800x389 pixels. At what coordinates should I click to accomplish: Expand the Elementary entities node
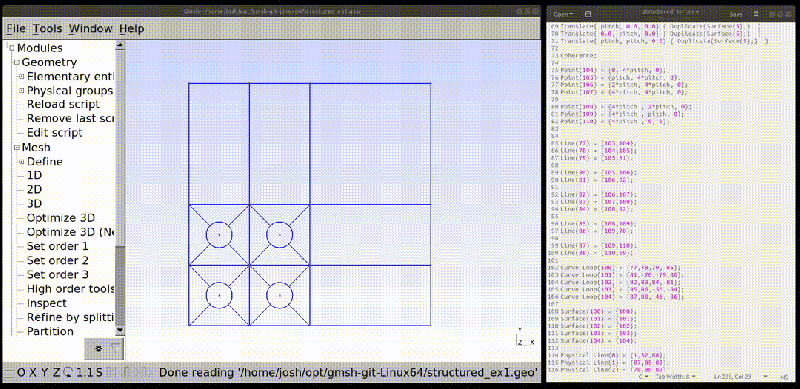tap(22, 77)
